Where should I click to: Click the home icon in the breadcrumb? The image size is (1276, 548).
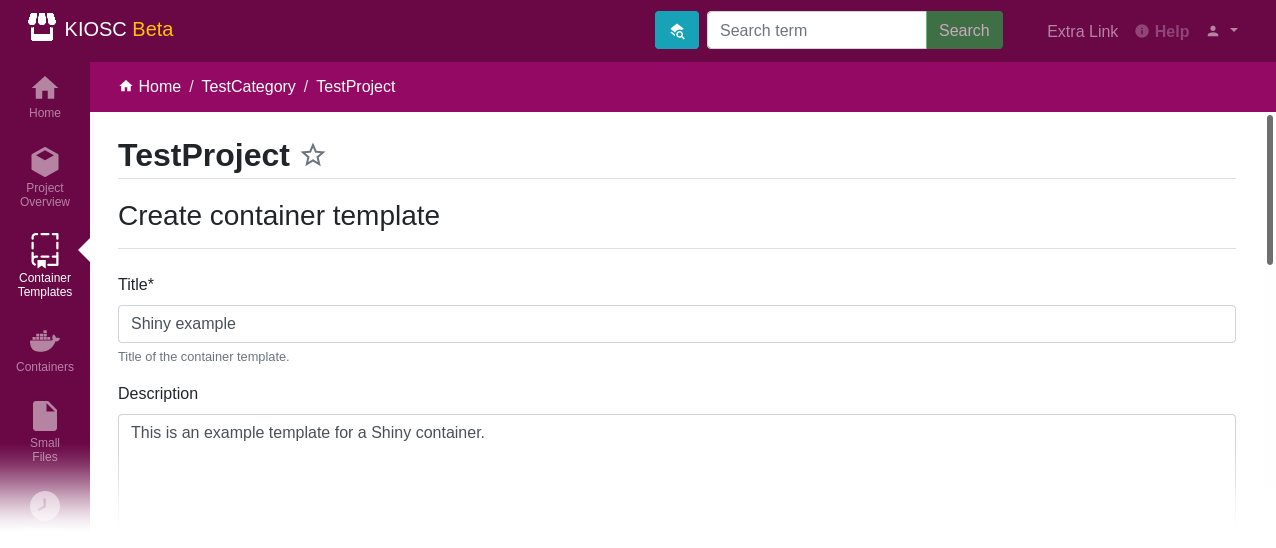tap(126, 86)
